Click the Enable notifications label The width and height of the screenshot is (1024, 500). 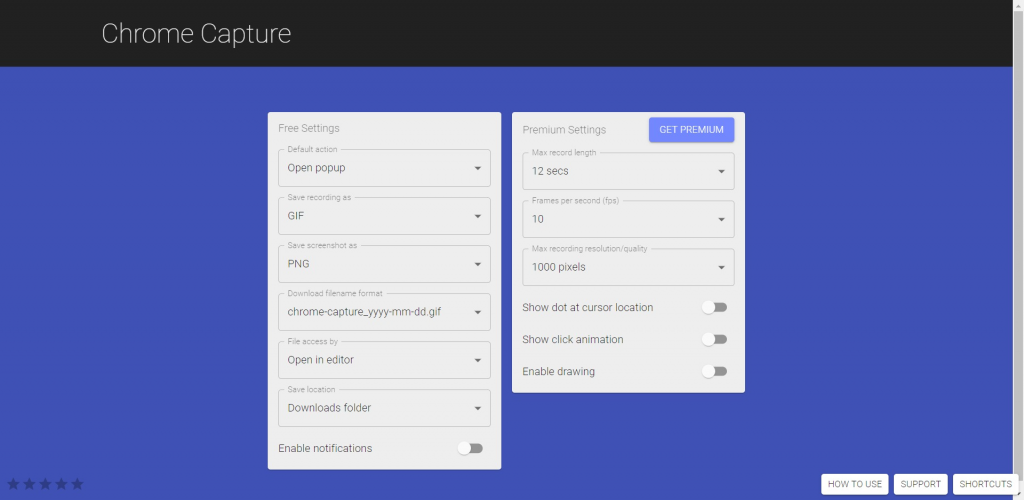325,448
